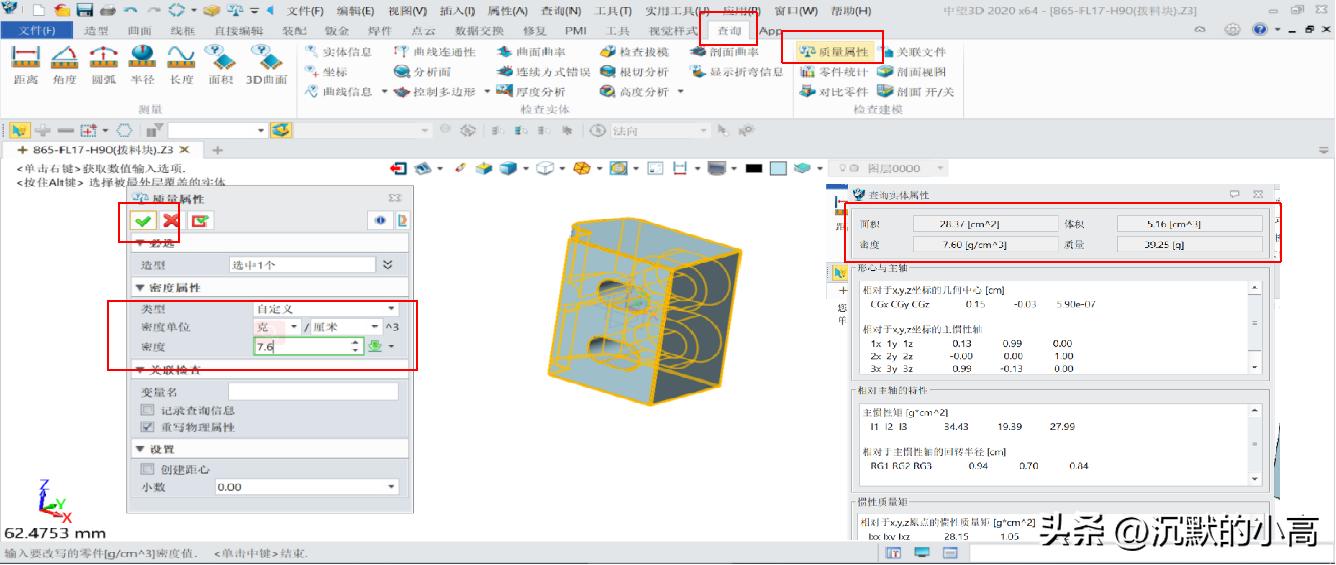Screen dimensions: 1336x565
Task: Click the save disk icon in quick access toolbar
Action: coord(84,10)
